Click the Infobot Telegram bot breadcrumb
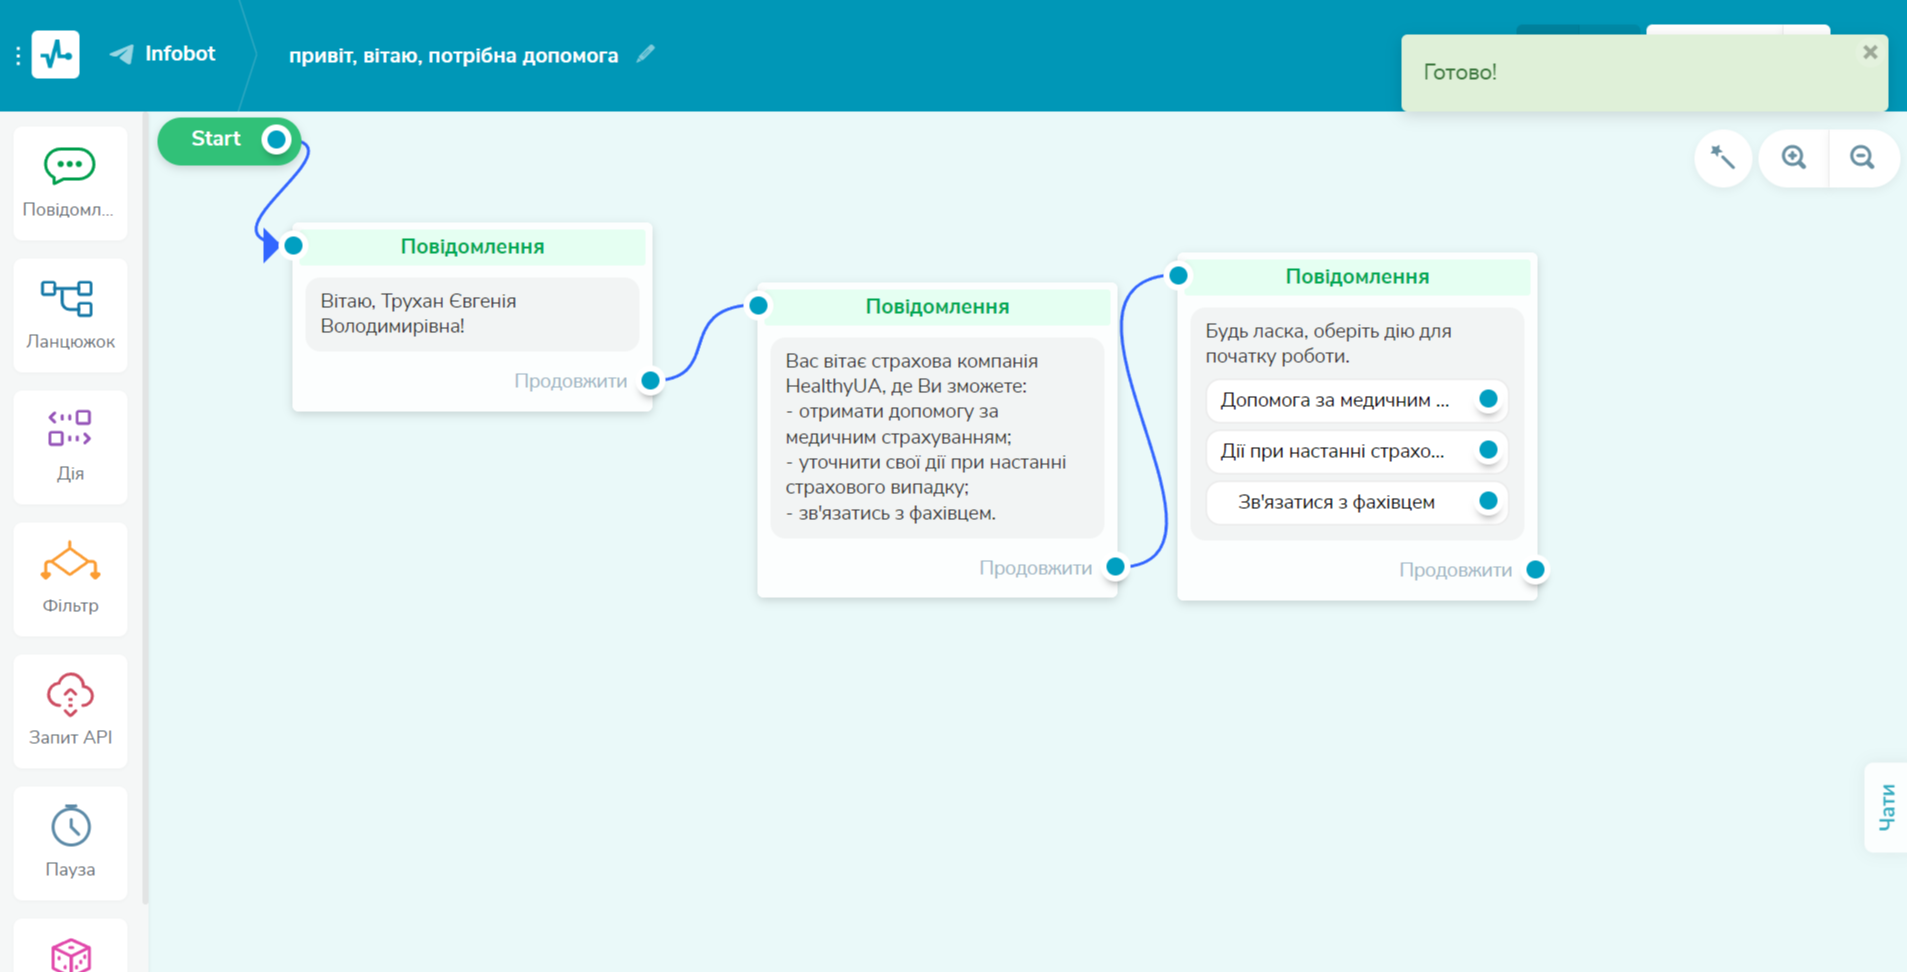1907x972 pixels. coord(163,54)
